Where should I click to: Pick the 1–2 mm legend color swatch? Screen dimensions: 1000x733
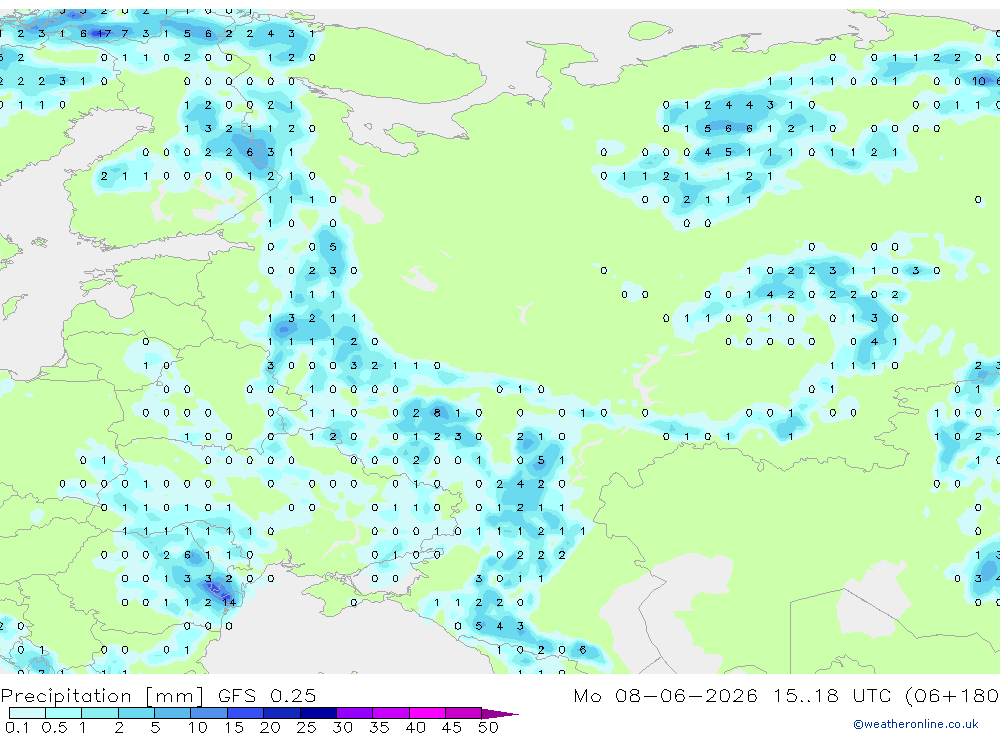(x=100, y=713)
